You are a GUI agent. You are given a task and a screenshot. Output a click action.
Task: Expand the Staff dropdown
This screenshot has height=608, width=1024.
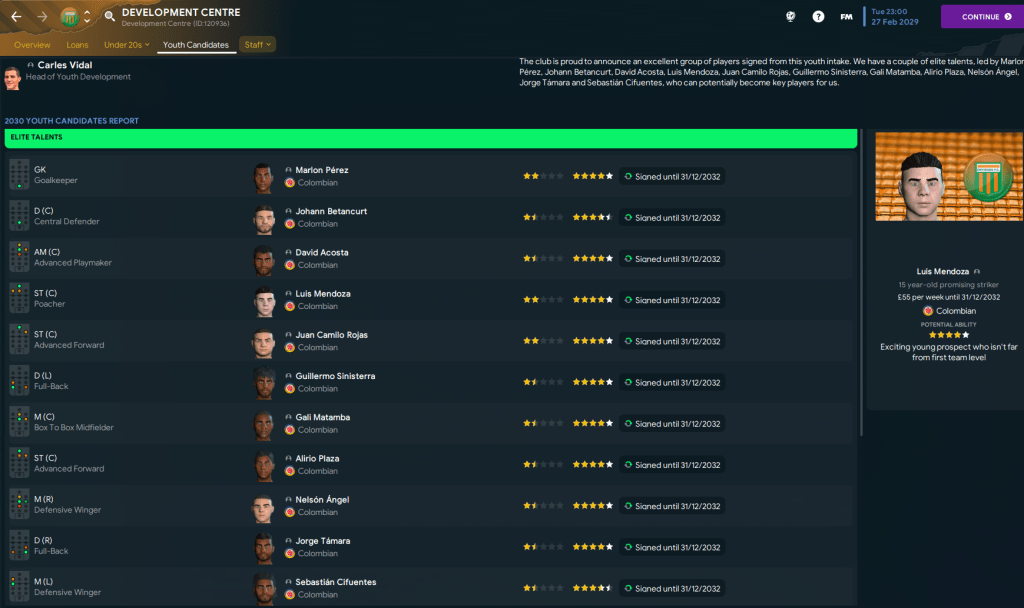tap(258, 45)
